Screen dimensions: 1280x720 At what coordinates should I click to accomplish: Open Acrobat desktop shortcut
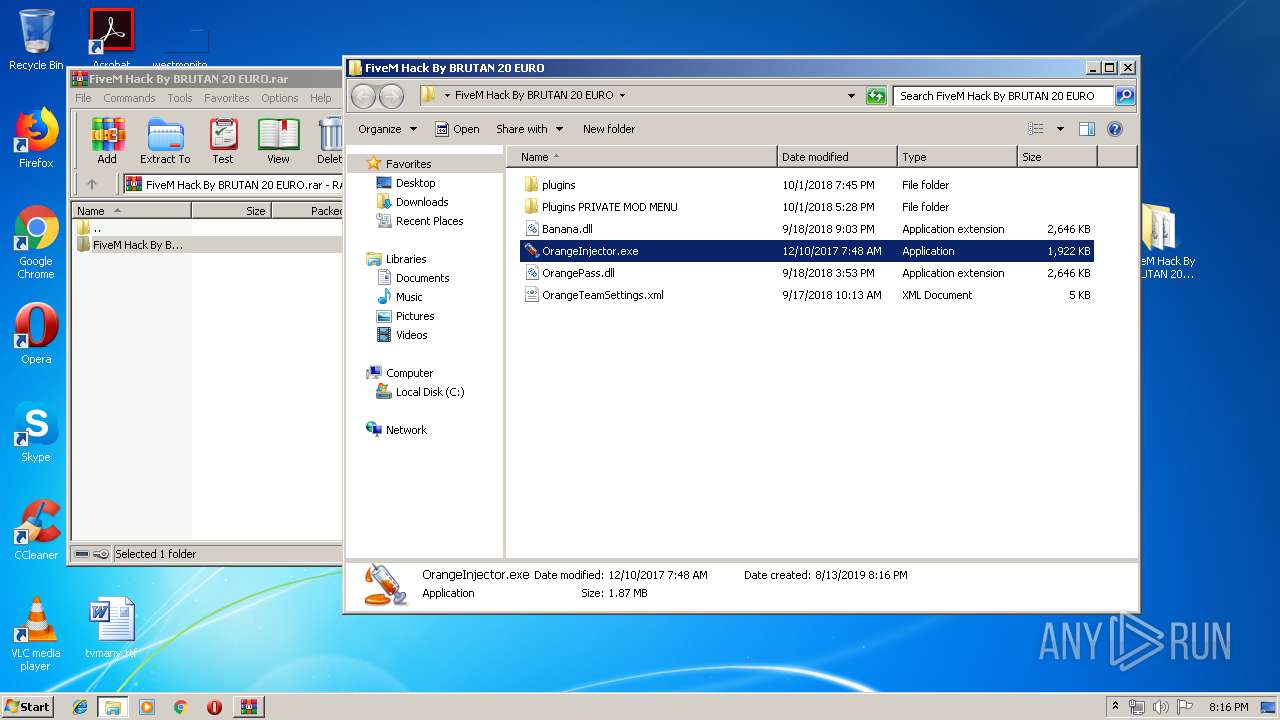(112, 40)
